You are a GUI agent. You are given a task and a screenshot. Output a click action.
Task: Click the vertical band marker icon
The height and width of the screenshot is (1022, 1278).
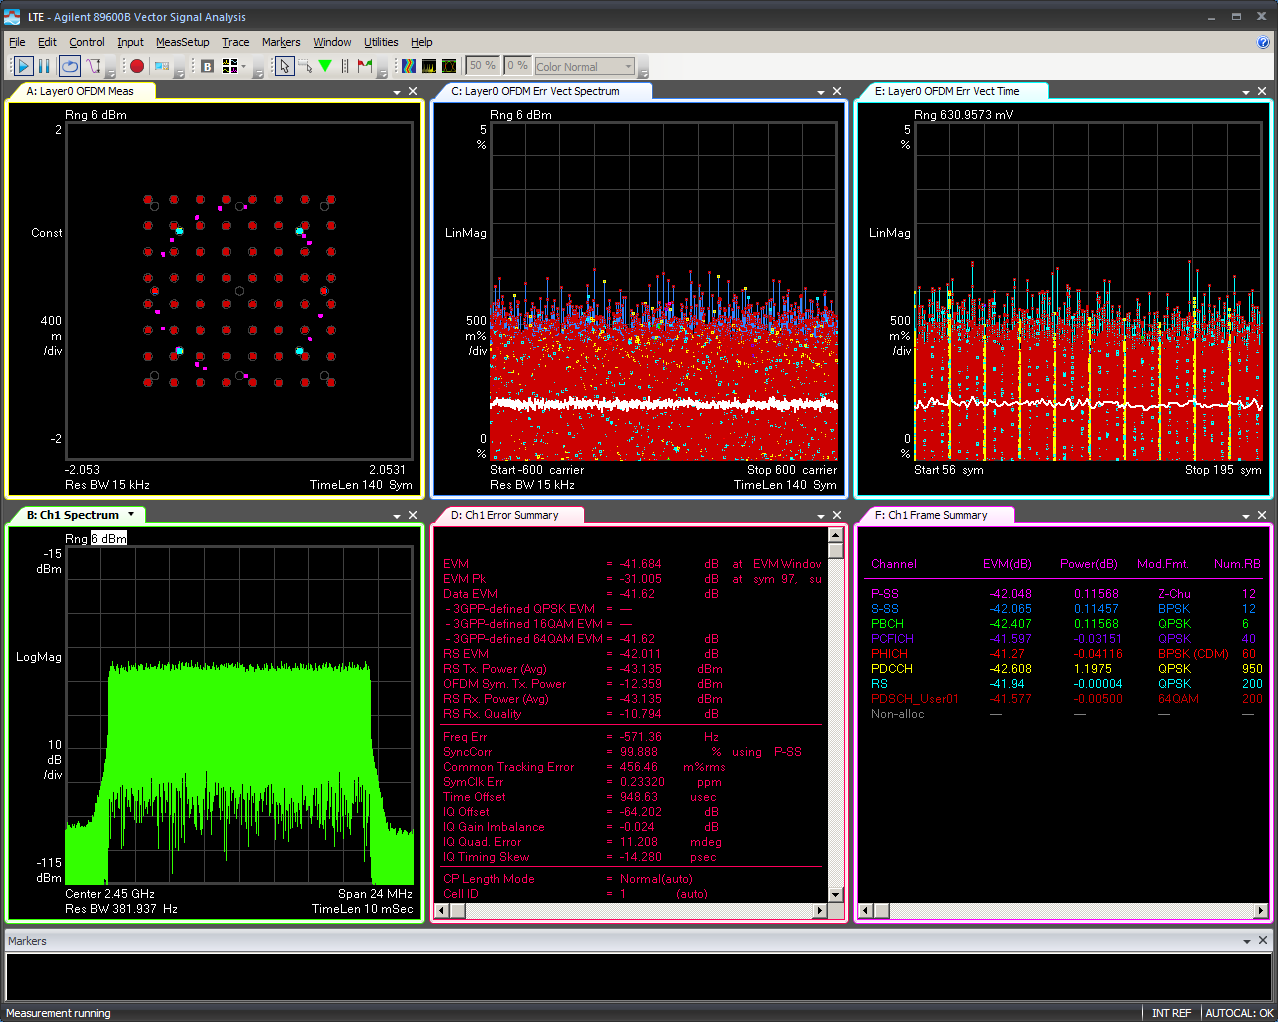[x=345, y=66]
